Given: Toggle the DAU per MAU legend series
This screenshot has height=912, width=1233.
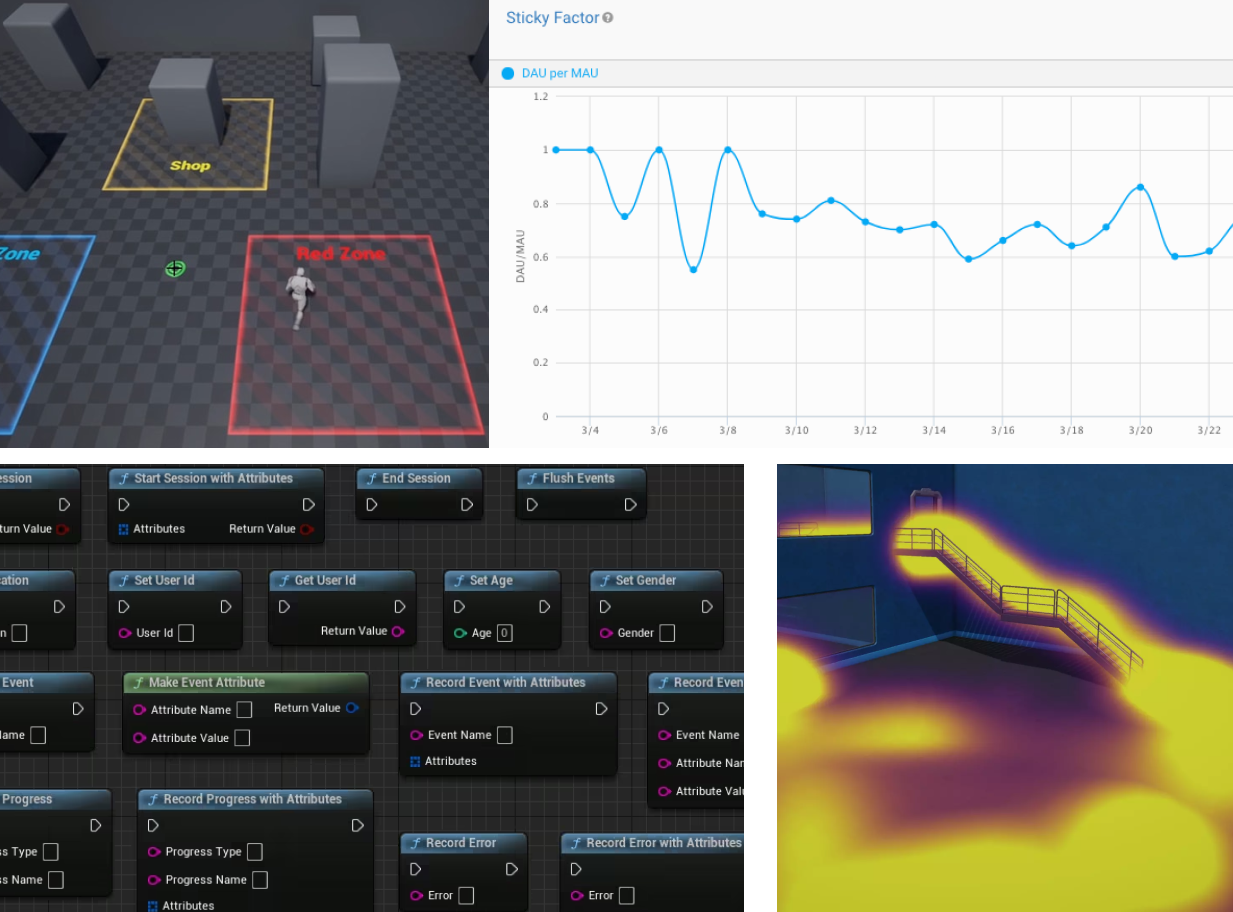Looking at the screenshot, I should 508,73.
